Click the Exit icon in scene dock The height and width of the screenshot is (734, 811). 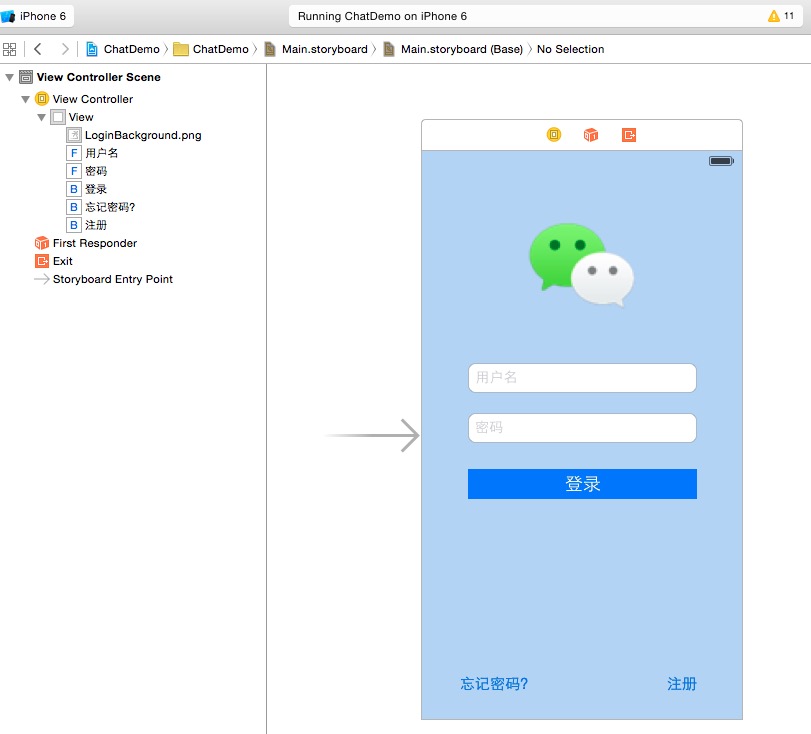click(x=629, y=135)
